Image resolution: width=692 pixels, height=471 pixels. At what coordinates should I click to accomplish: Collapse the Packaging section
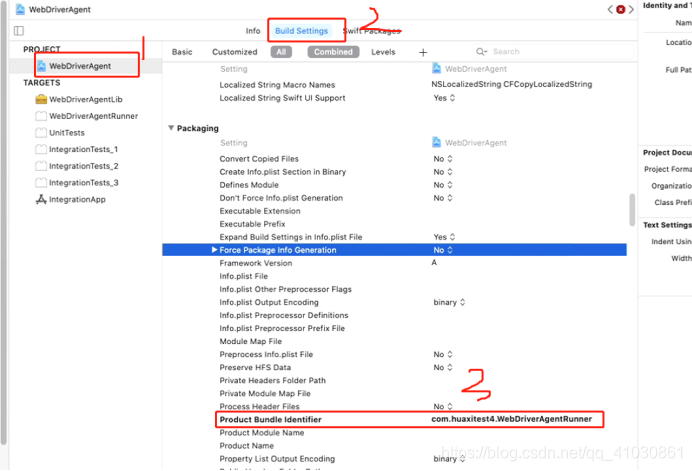click(x=171, y=128)
